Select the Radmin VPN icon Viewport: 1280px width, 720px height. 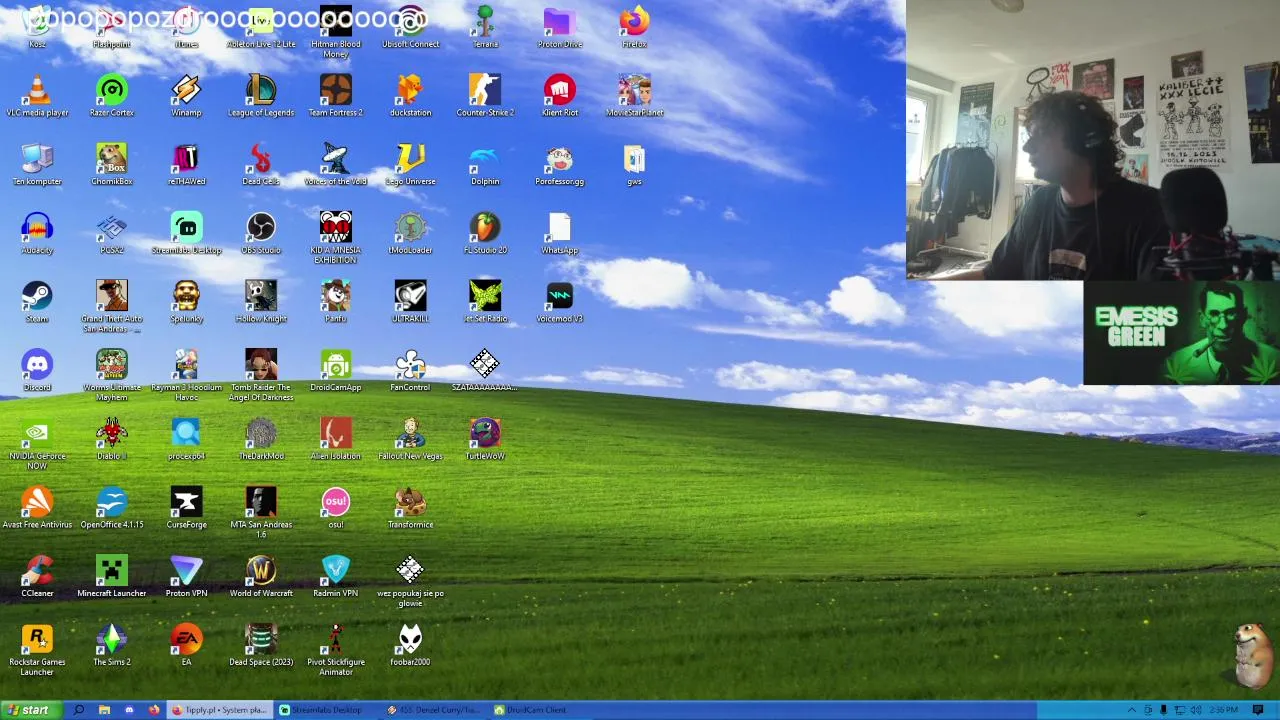click(336, 577)
